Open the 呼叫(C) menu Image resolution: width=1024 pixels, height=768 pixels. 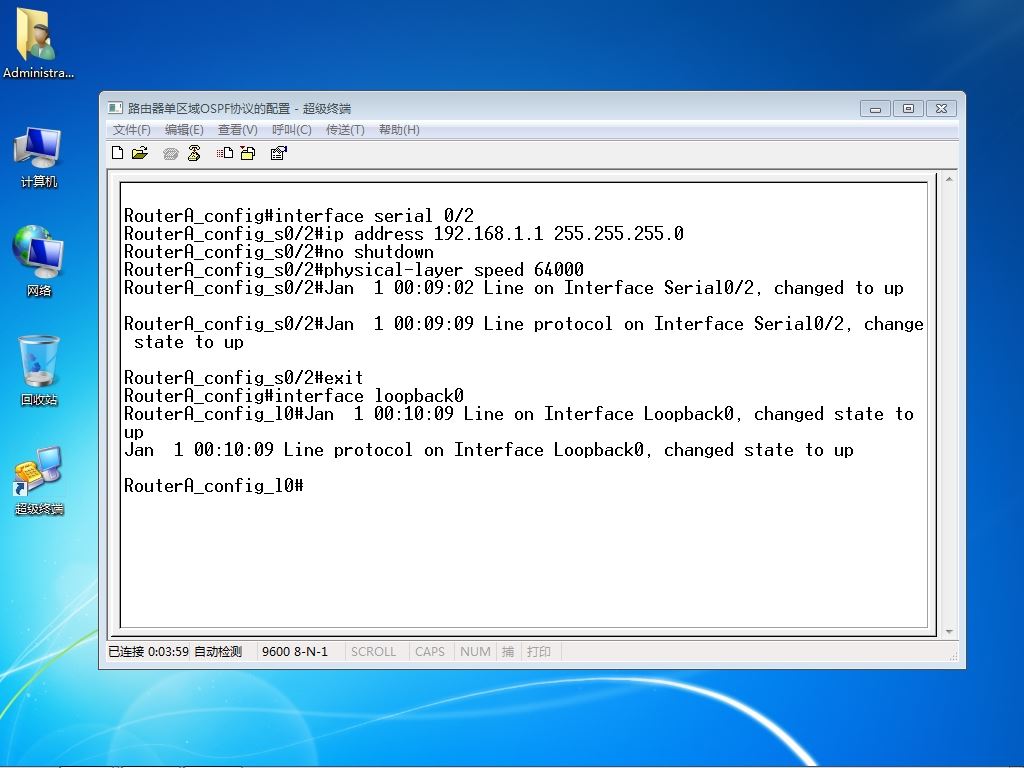tap(291, 129)
